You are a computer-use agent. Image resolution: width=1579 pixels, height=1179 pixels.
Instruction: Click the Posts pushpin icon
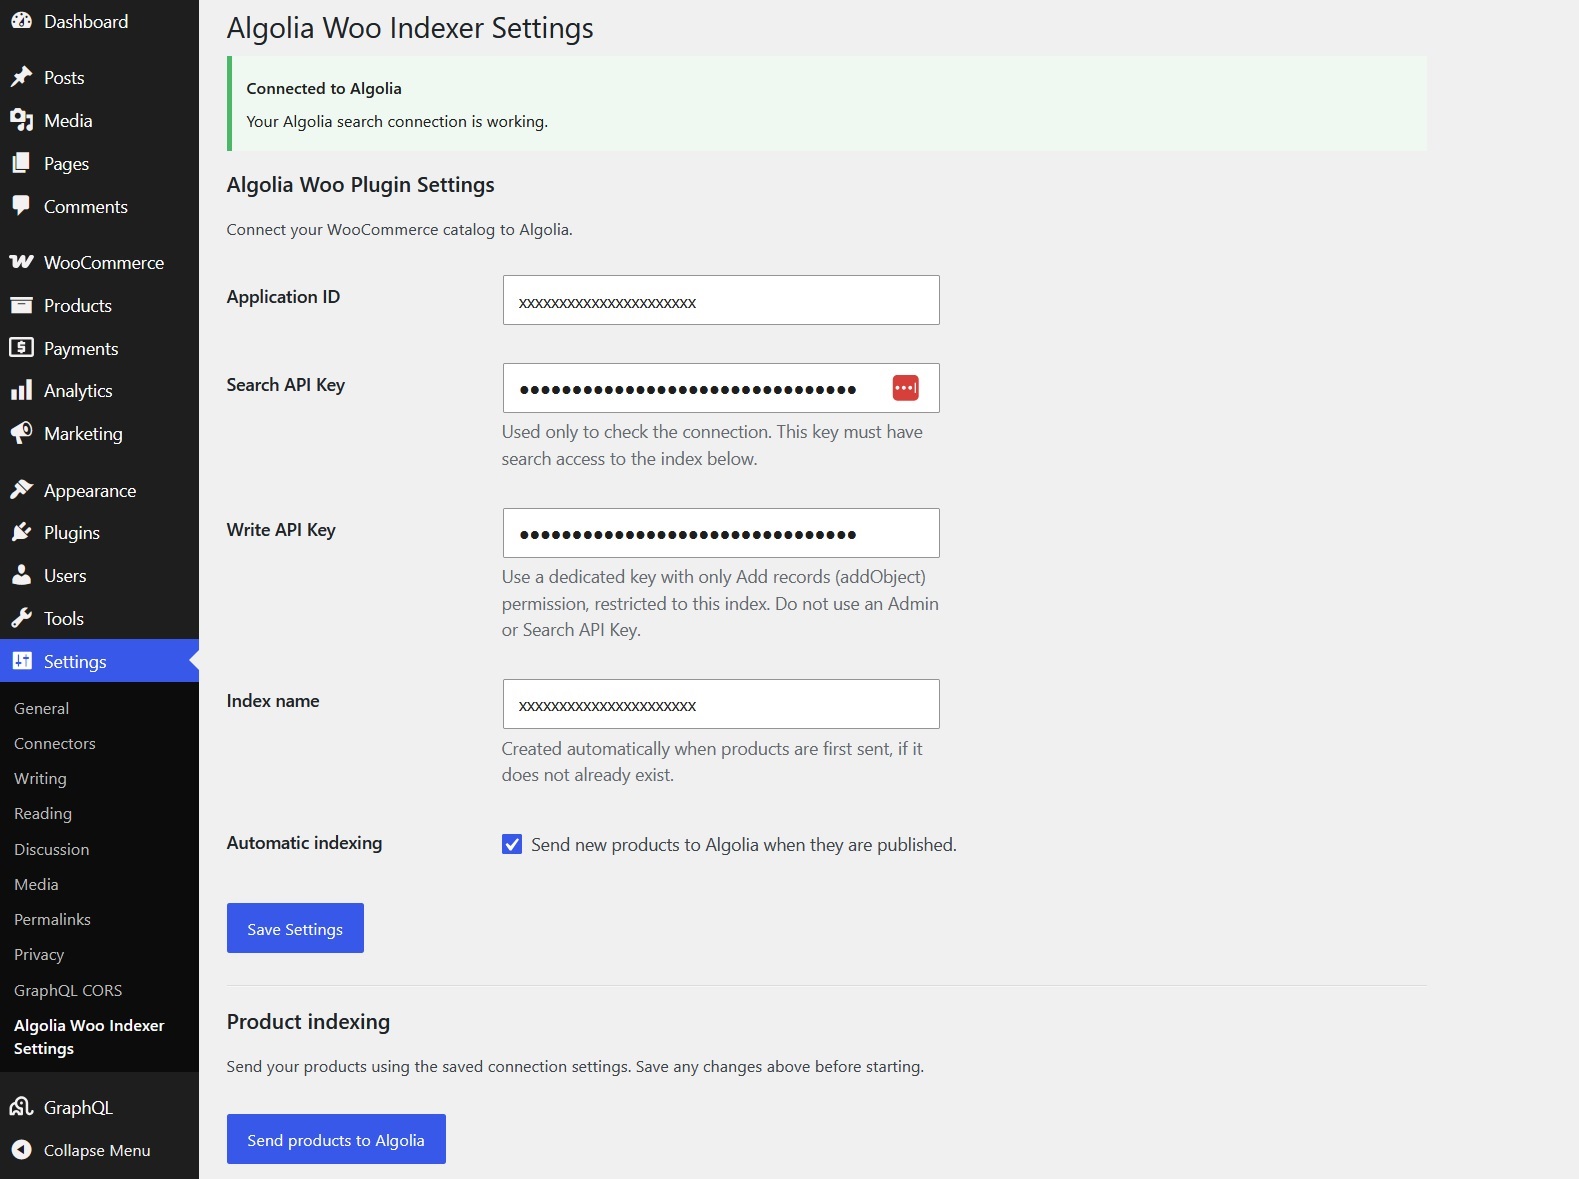coord(21,77)
